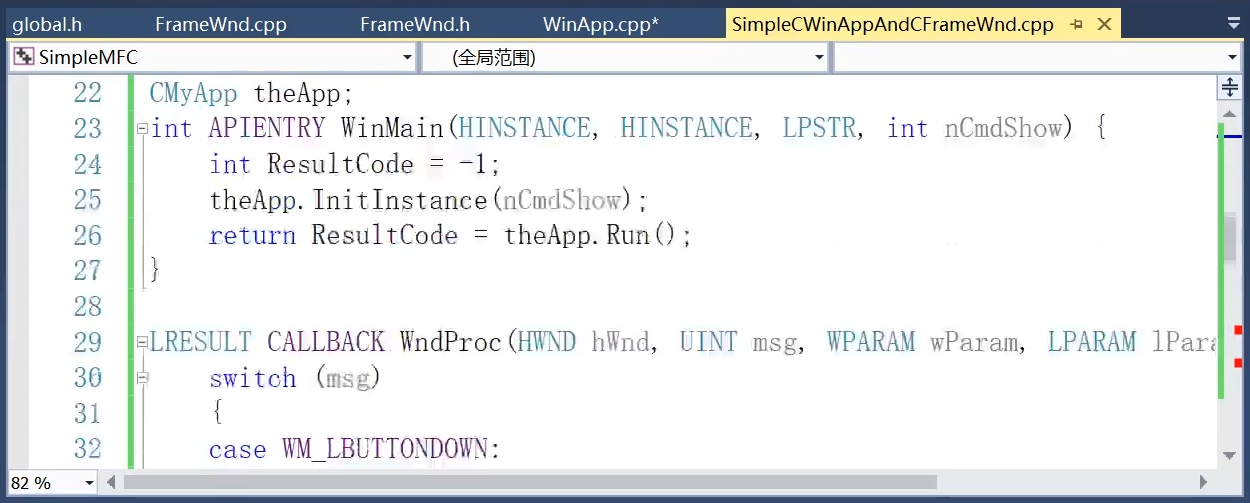Click "CALLBACK" on line 29
Viewport: 1250px width, 503px height.
click(326, 343)
